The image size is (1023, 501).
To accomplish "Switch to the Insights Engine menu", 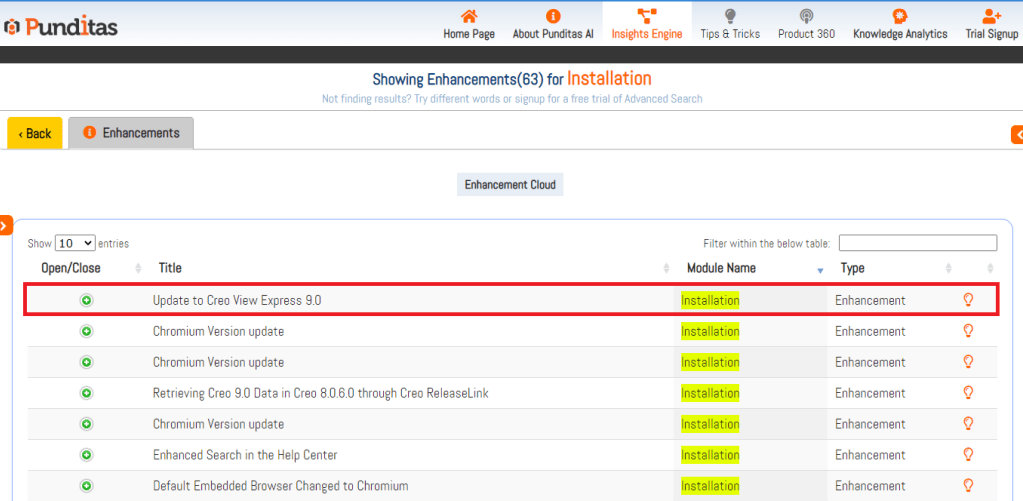I will point(647,23).
